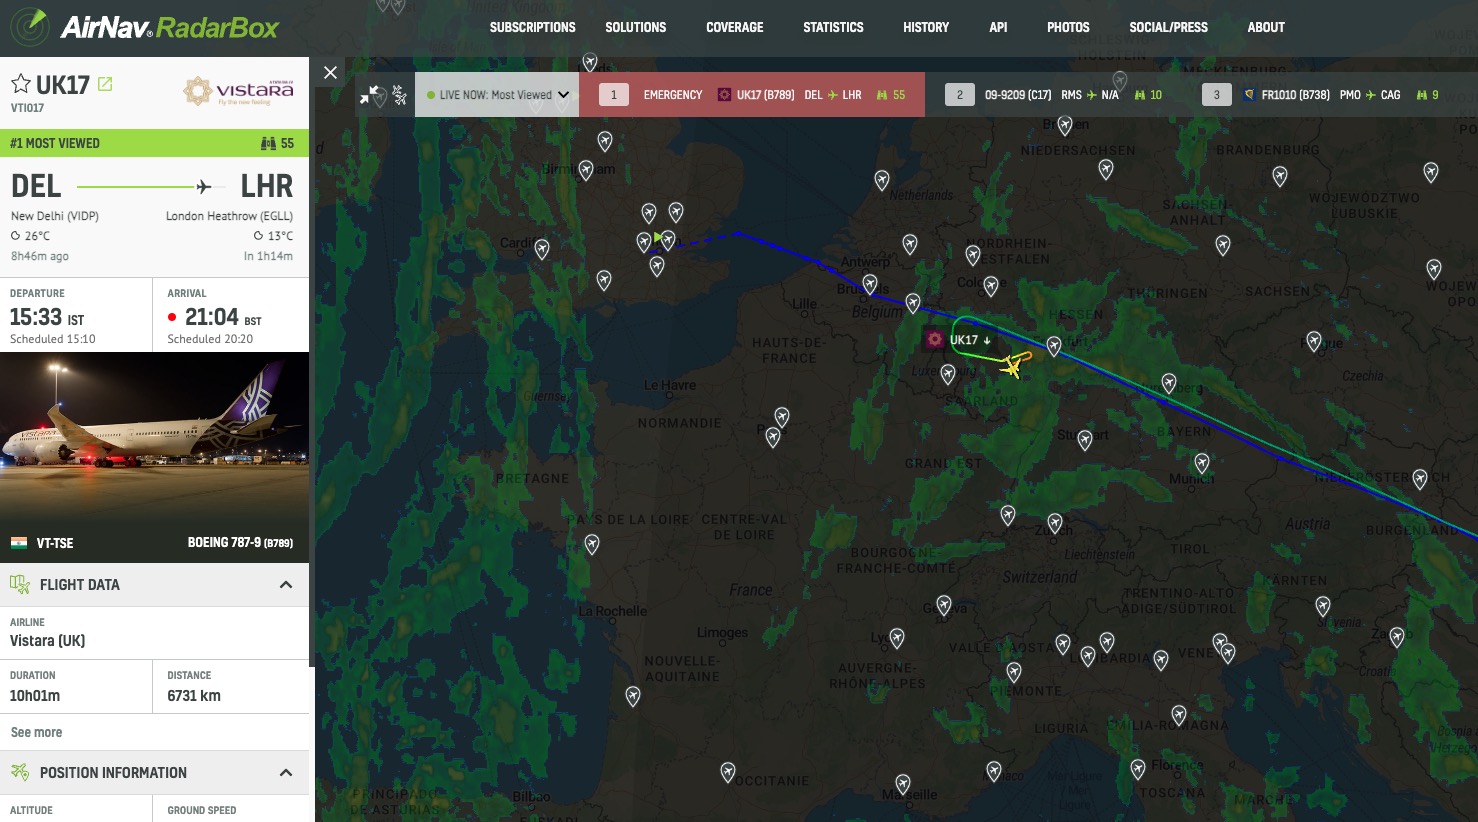Open the Social/Press menu
The height and width of the screenshot is (822, 1478).
coord(1168,27)
